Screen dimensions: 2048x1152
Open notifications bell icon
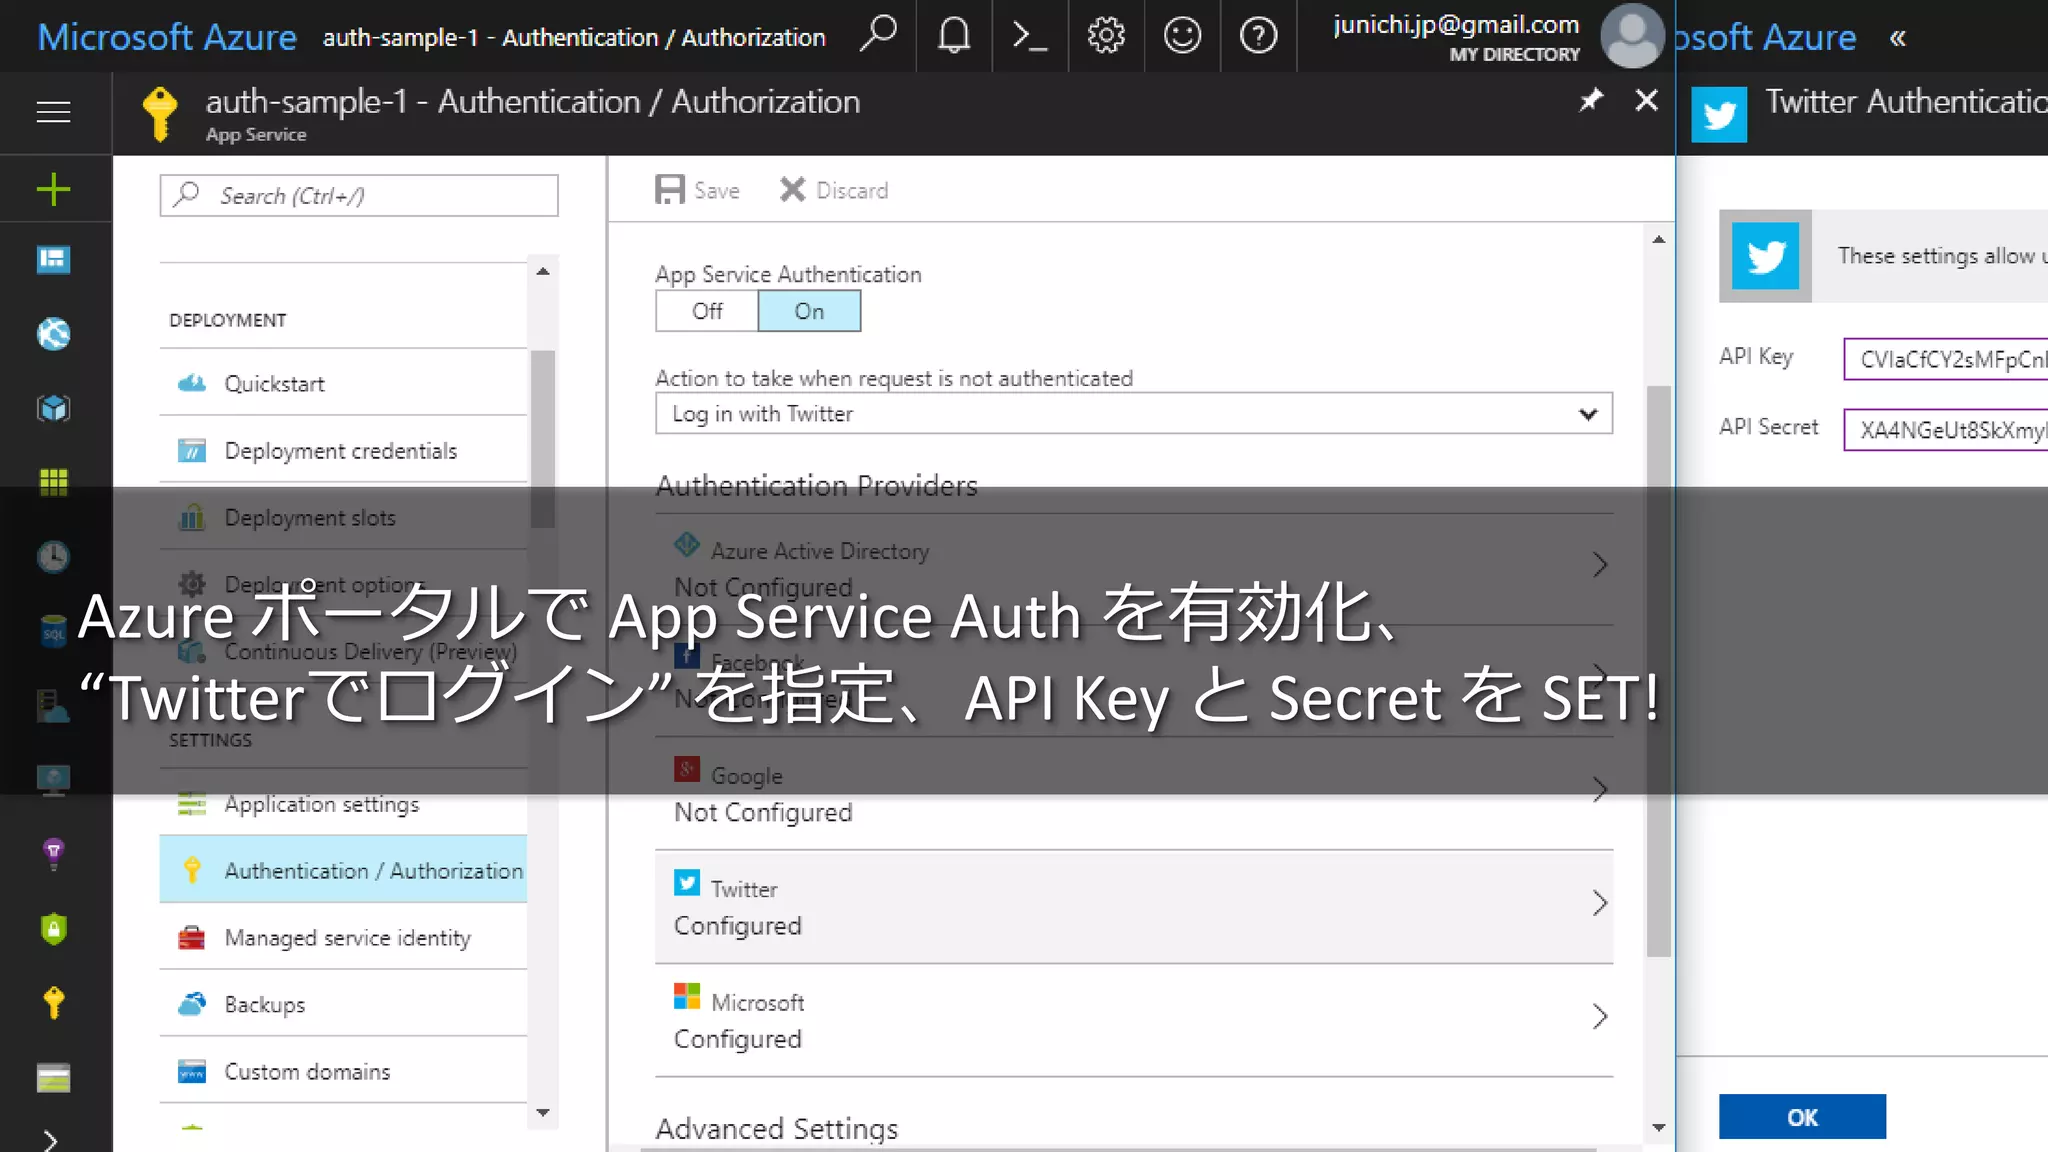tap(954, 36)
